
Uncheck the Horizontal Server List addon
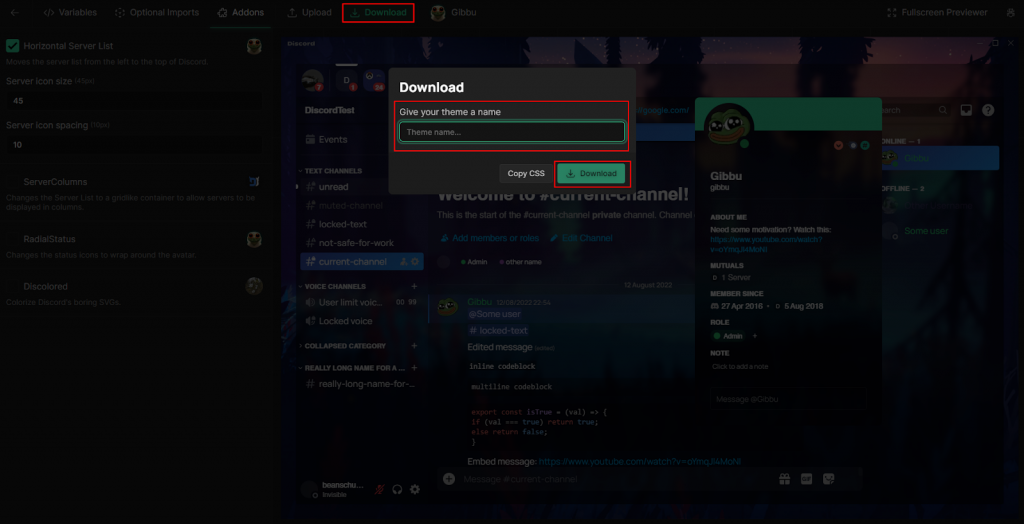point(12,46)
